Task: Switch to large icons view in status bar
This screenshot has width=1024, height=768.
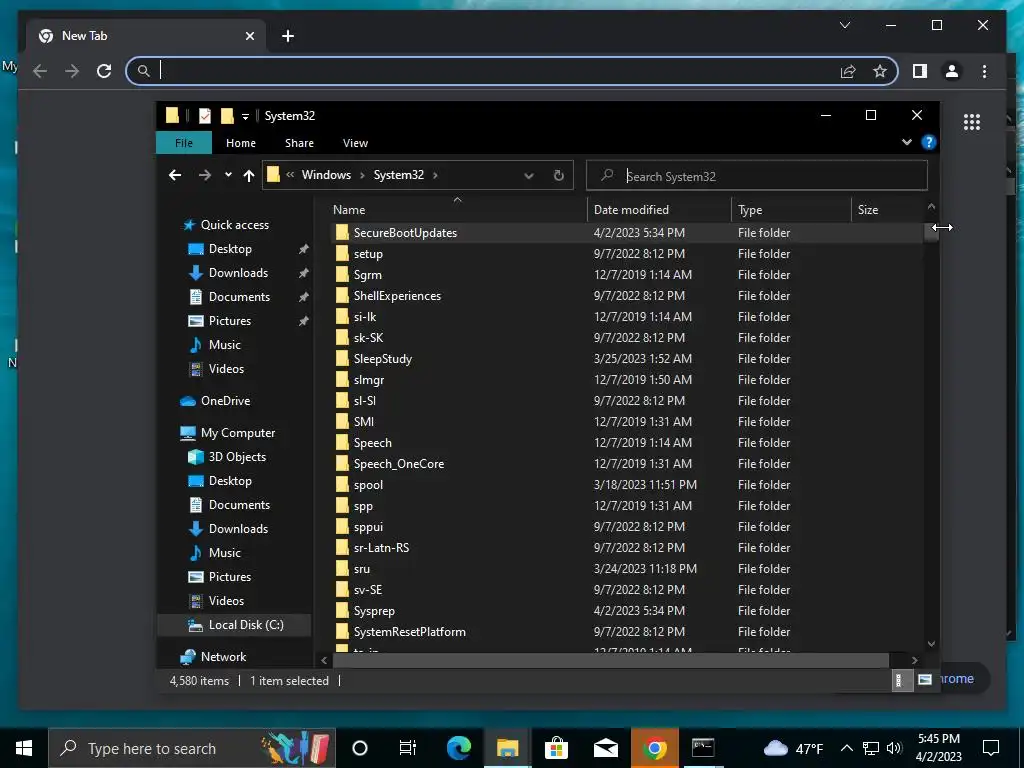Action: (x=925, y=680)
